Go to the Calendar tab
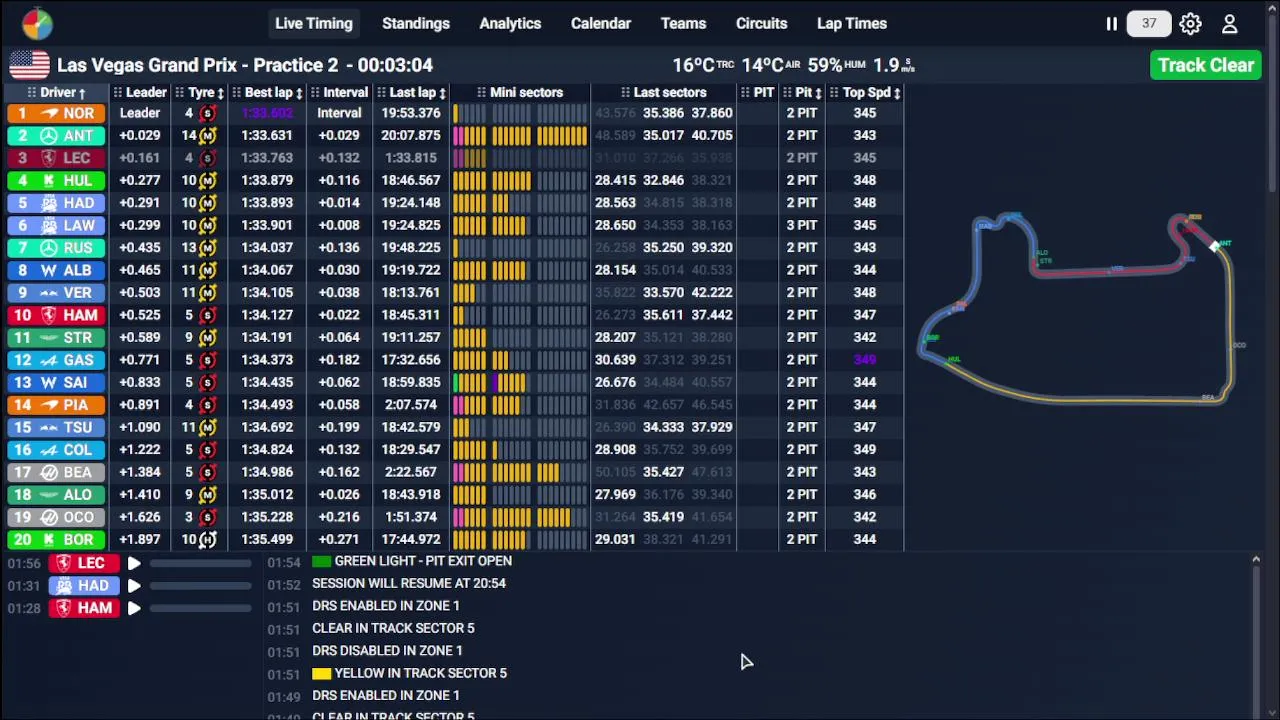The image size is (1280, 720). 601,23
